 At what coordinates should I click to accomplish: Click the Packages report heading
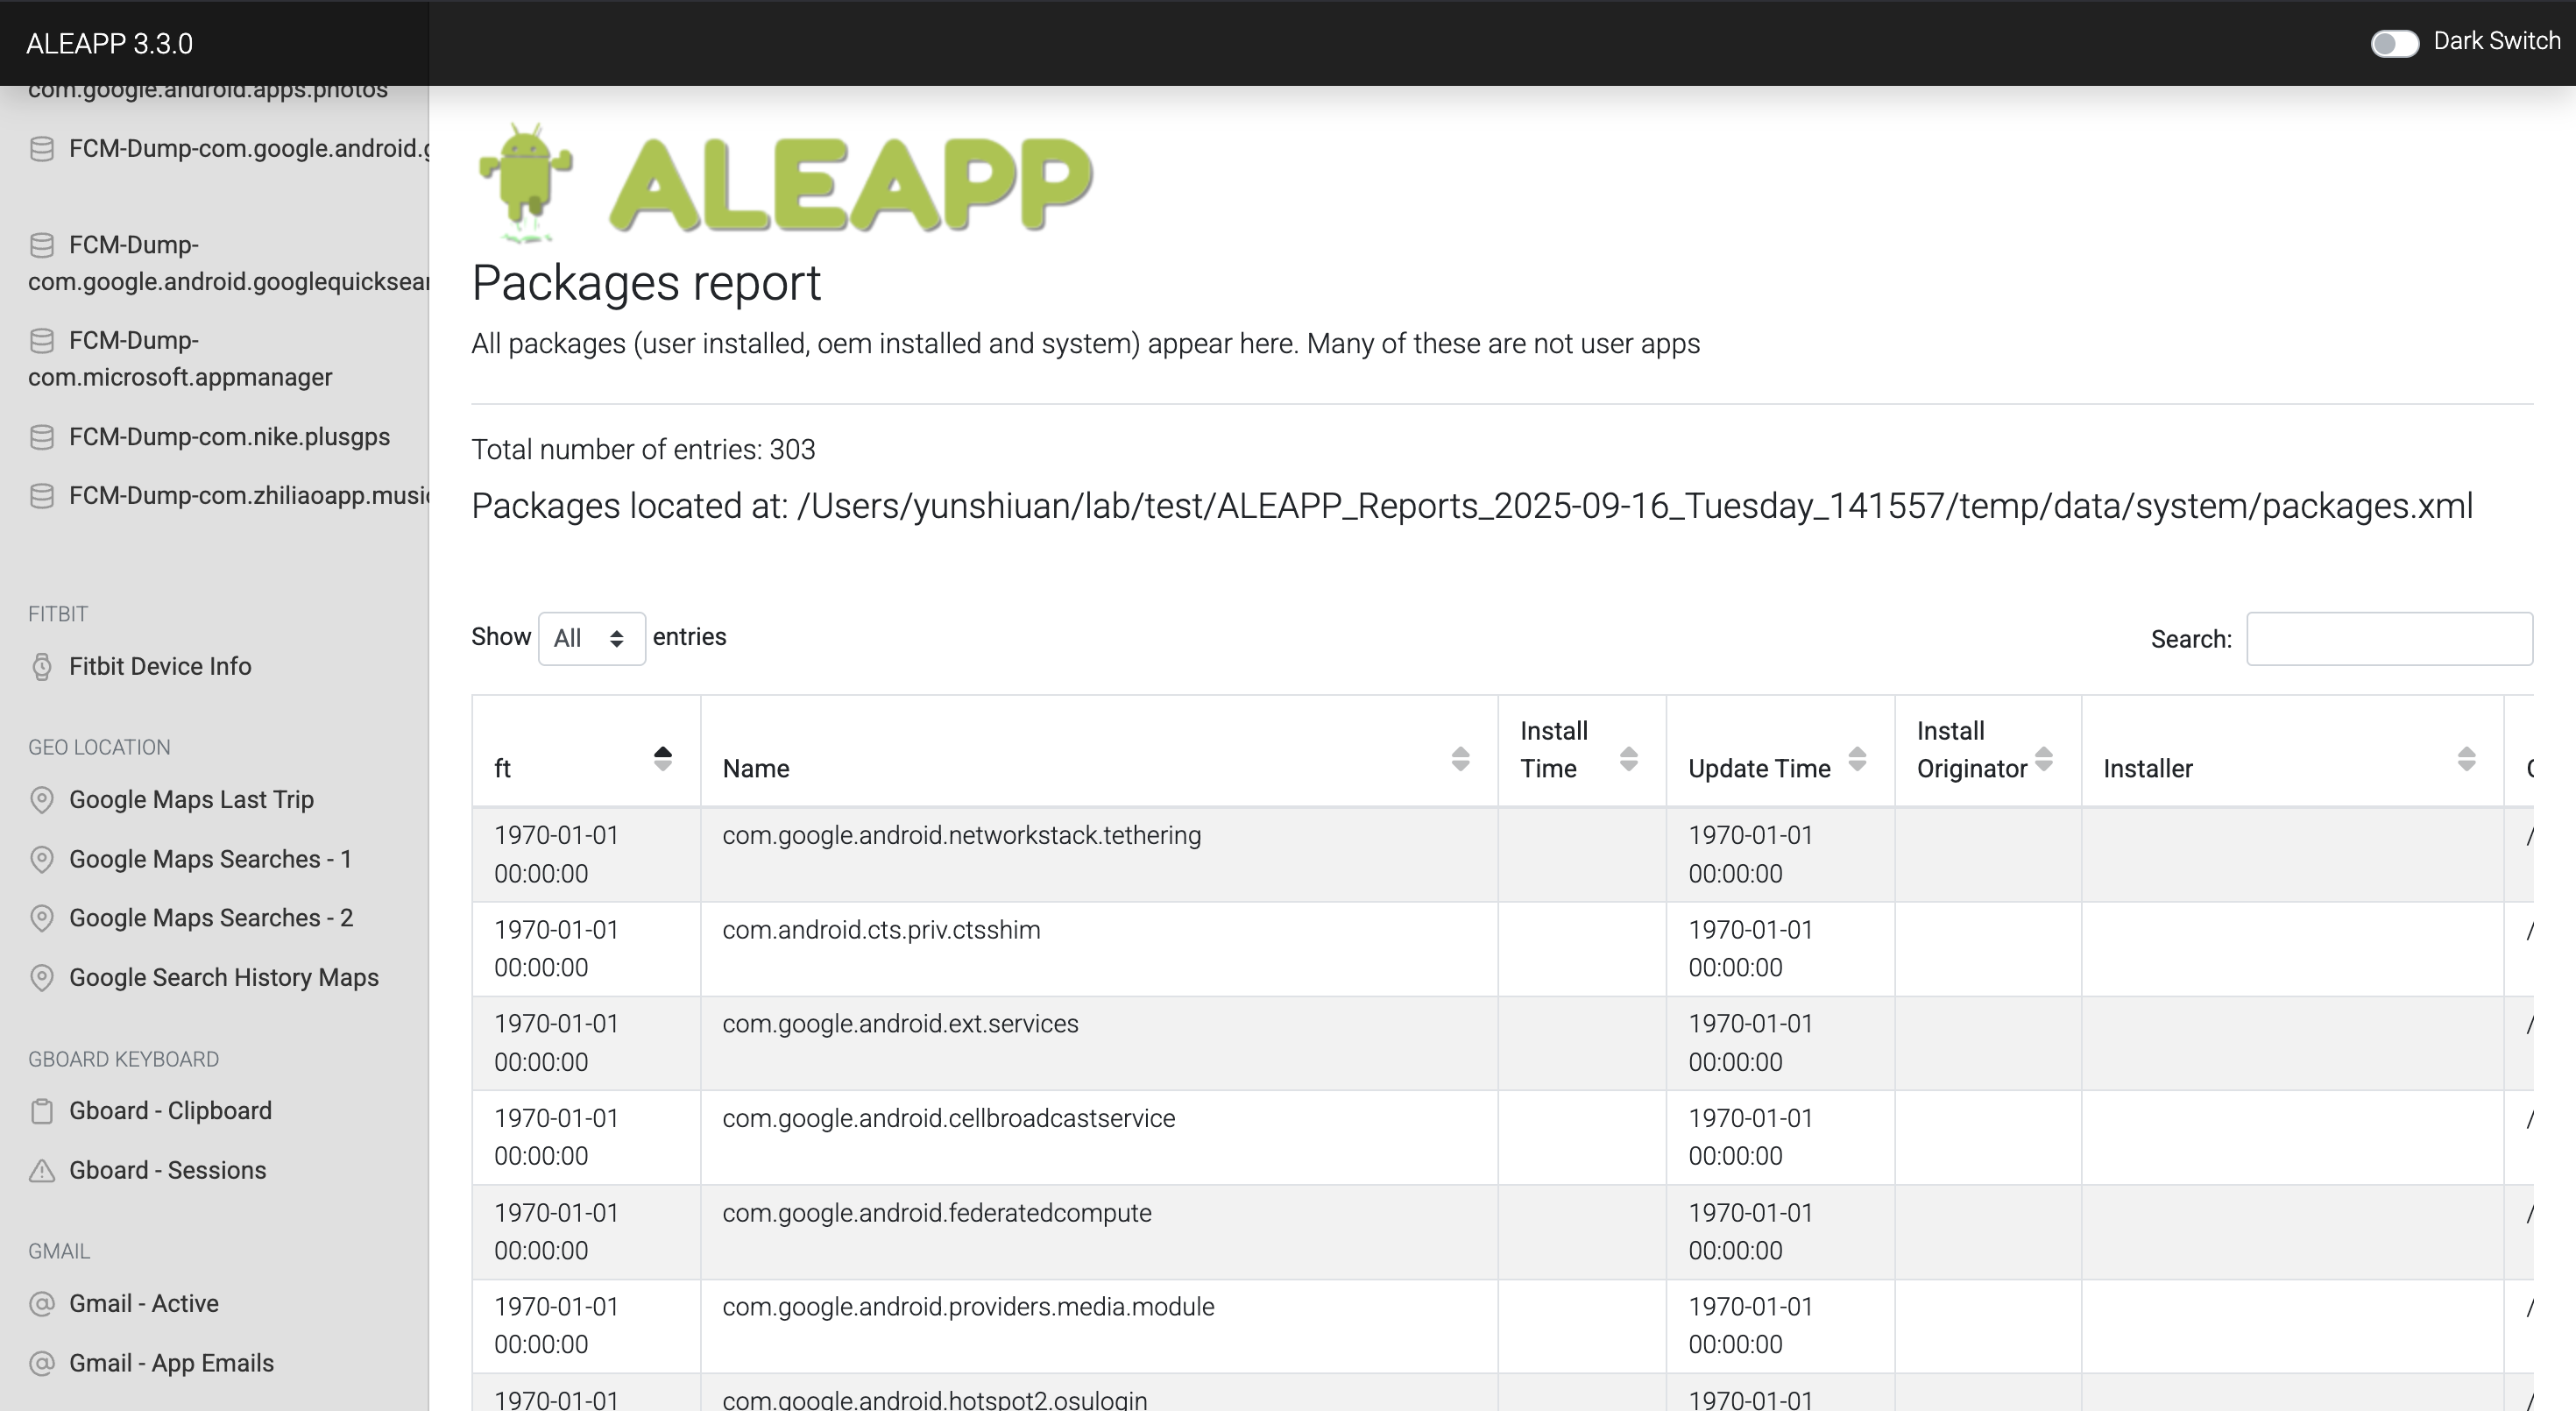pyautogui.click(x=646, y=283)
